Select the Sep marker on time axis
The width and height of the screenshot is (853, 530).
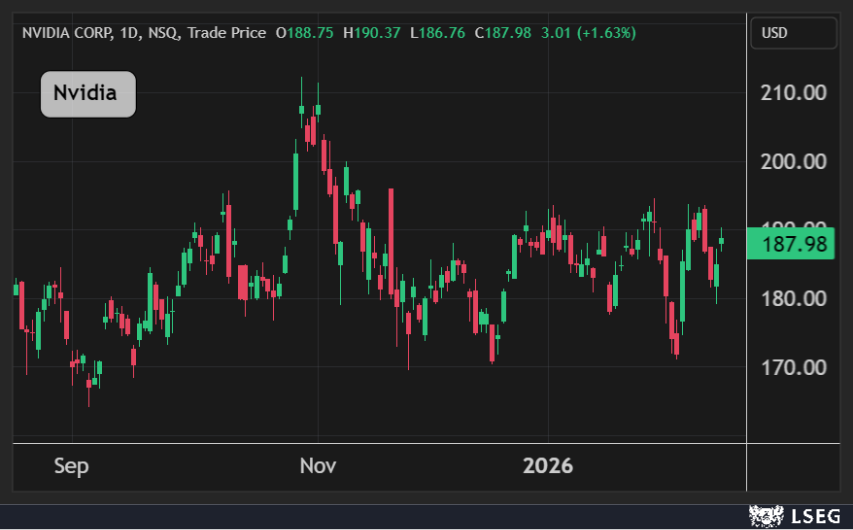point(71,466)
